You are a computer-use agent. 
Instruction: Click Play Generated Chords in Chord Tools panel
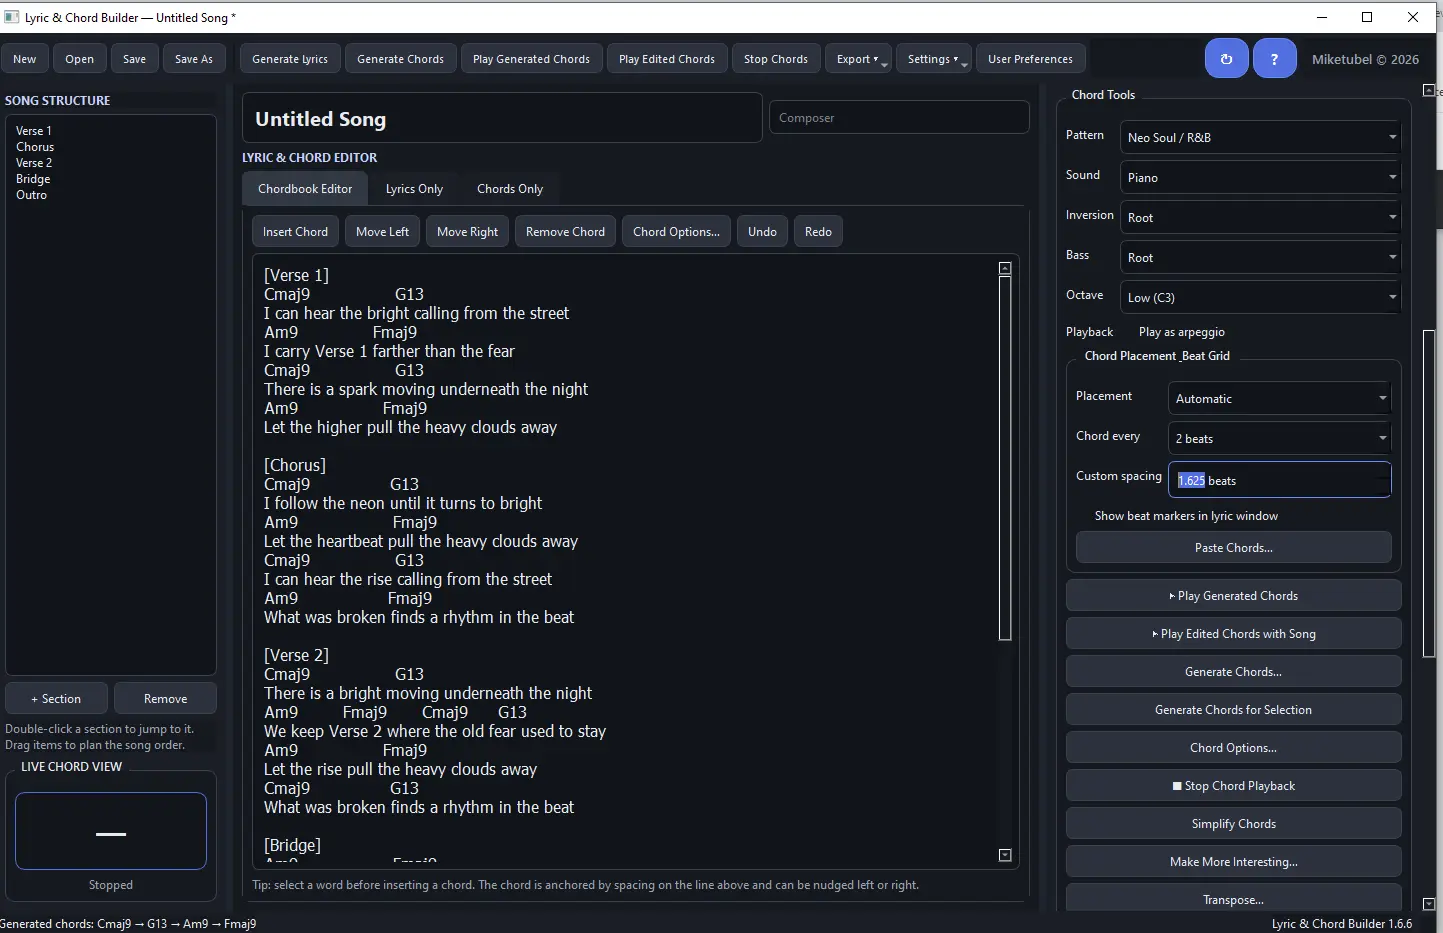click(x=1234, y=596)
